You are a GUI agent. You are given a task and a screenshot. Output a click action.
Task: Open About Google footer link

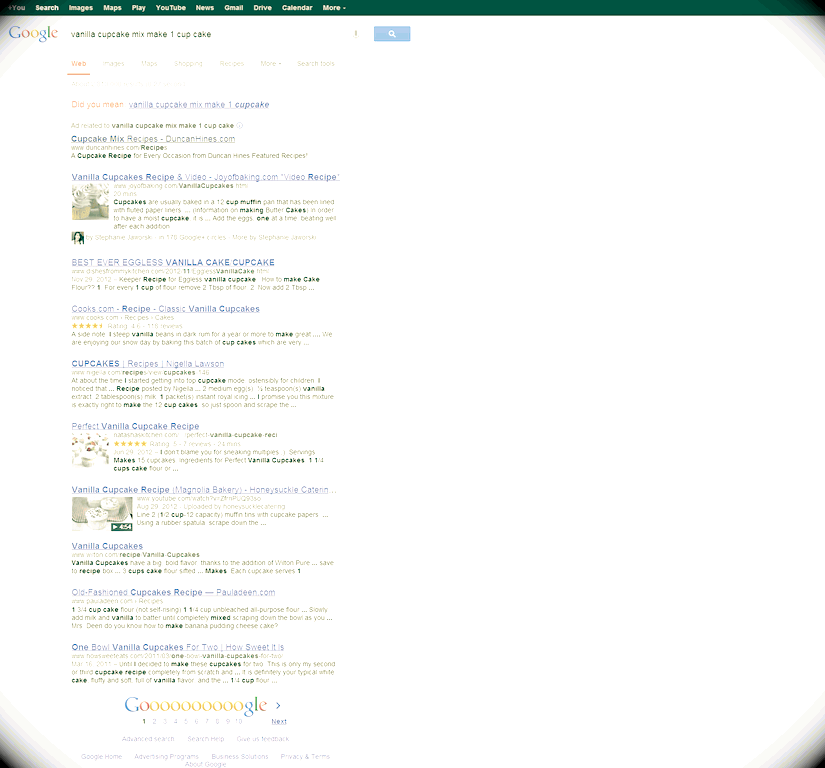205,764
